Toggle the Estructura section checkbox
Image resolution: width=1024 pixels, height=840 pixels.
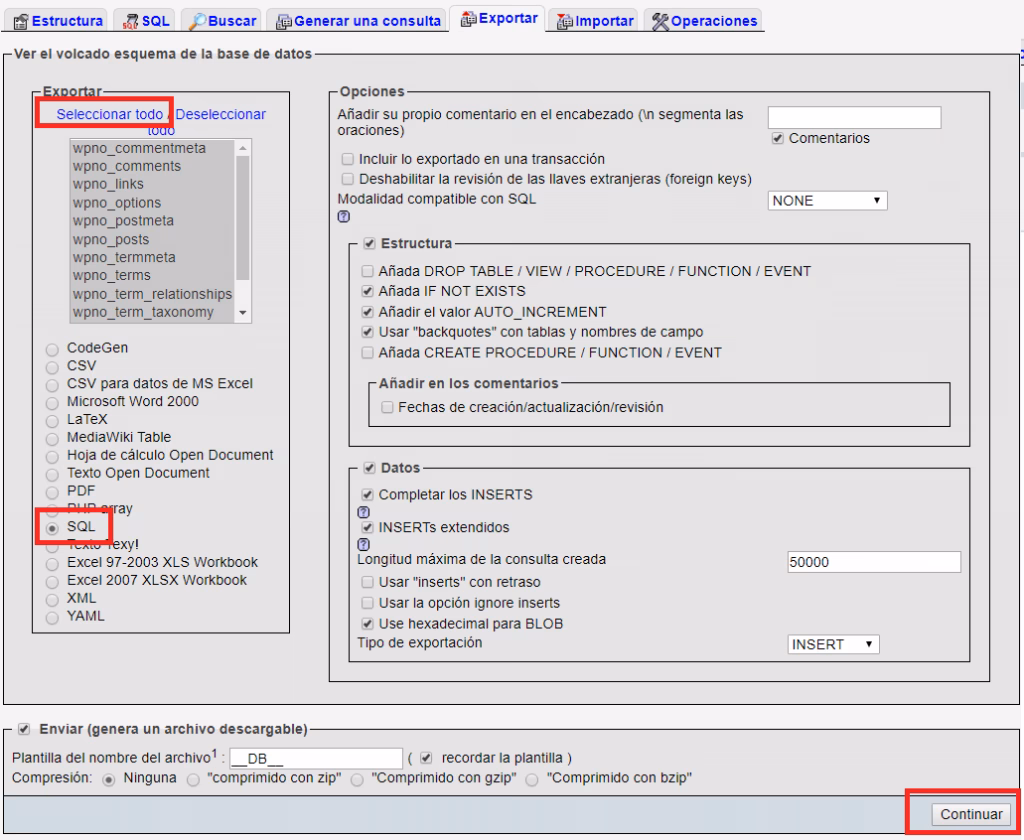[x=370, y=244]
